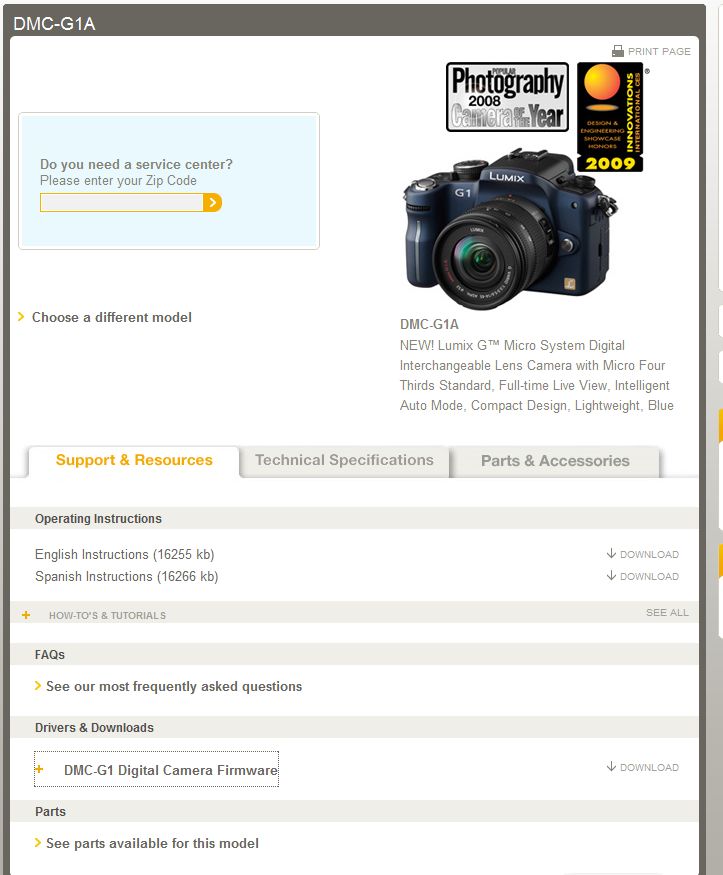Open See parts available for this model
Screen dimensions: 723x875
click(152, 843)
